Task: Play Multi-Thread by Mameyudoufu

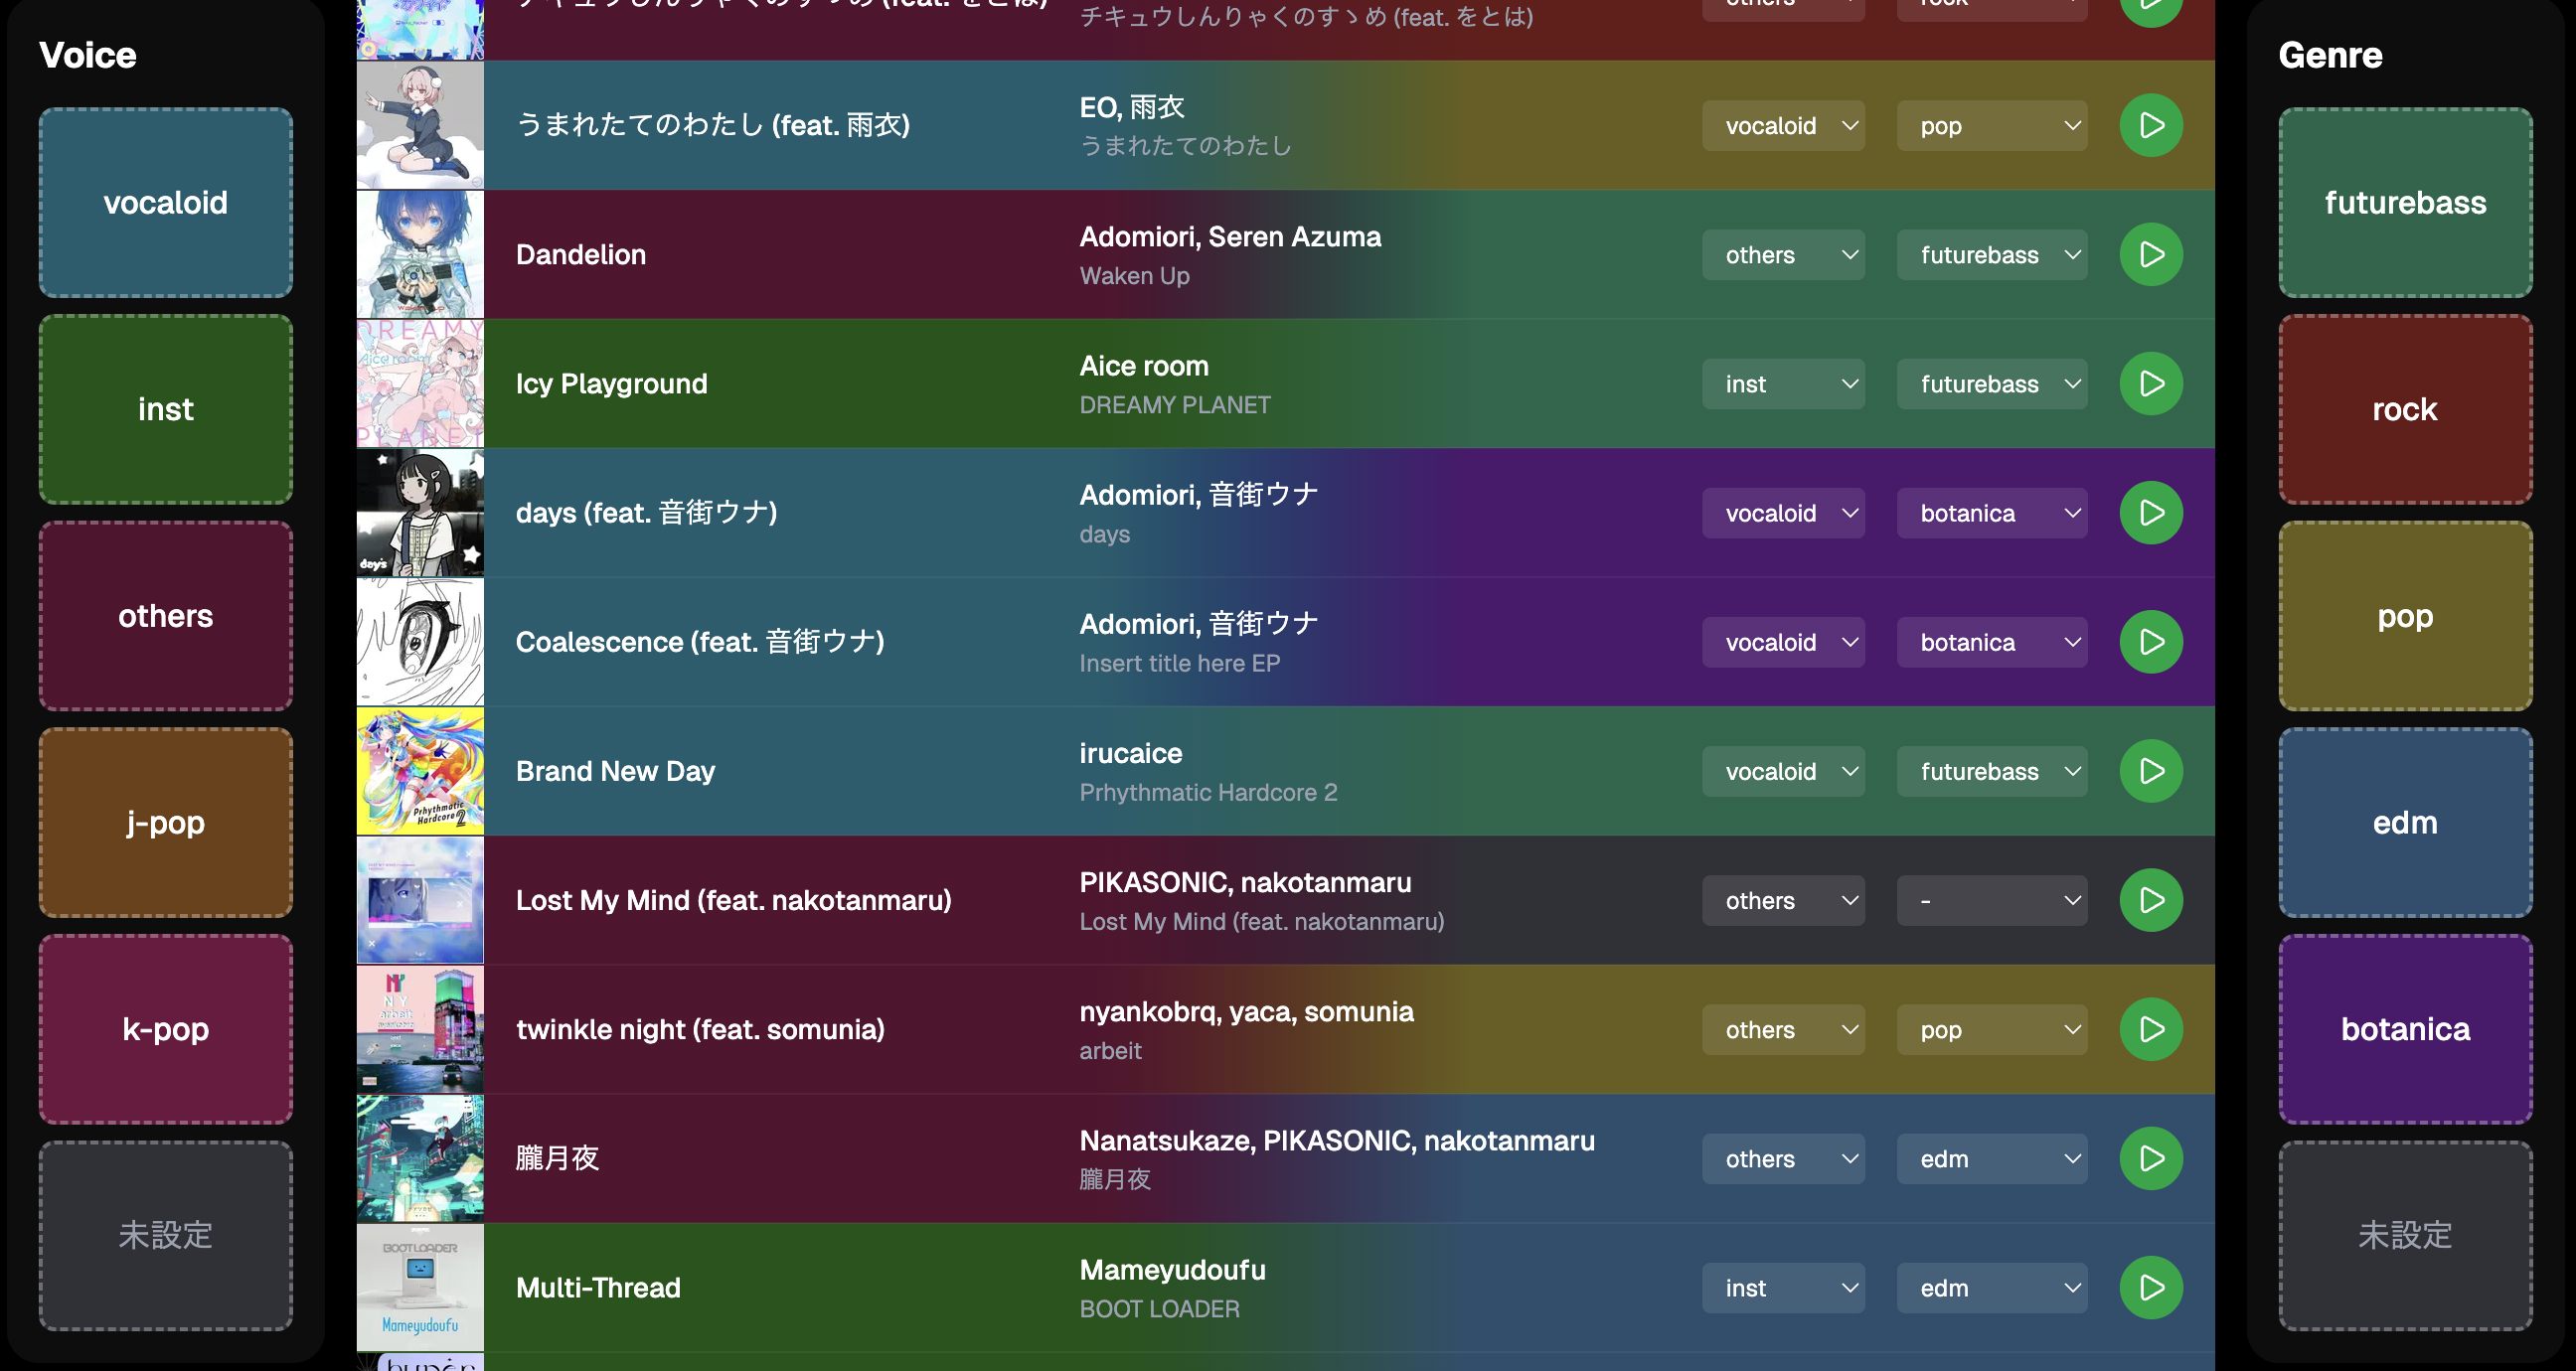Action: tap(2150, 1287)
